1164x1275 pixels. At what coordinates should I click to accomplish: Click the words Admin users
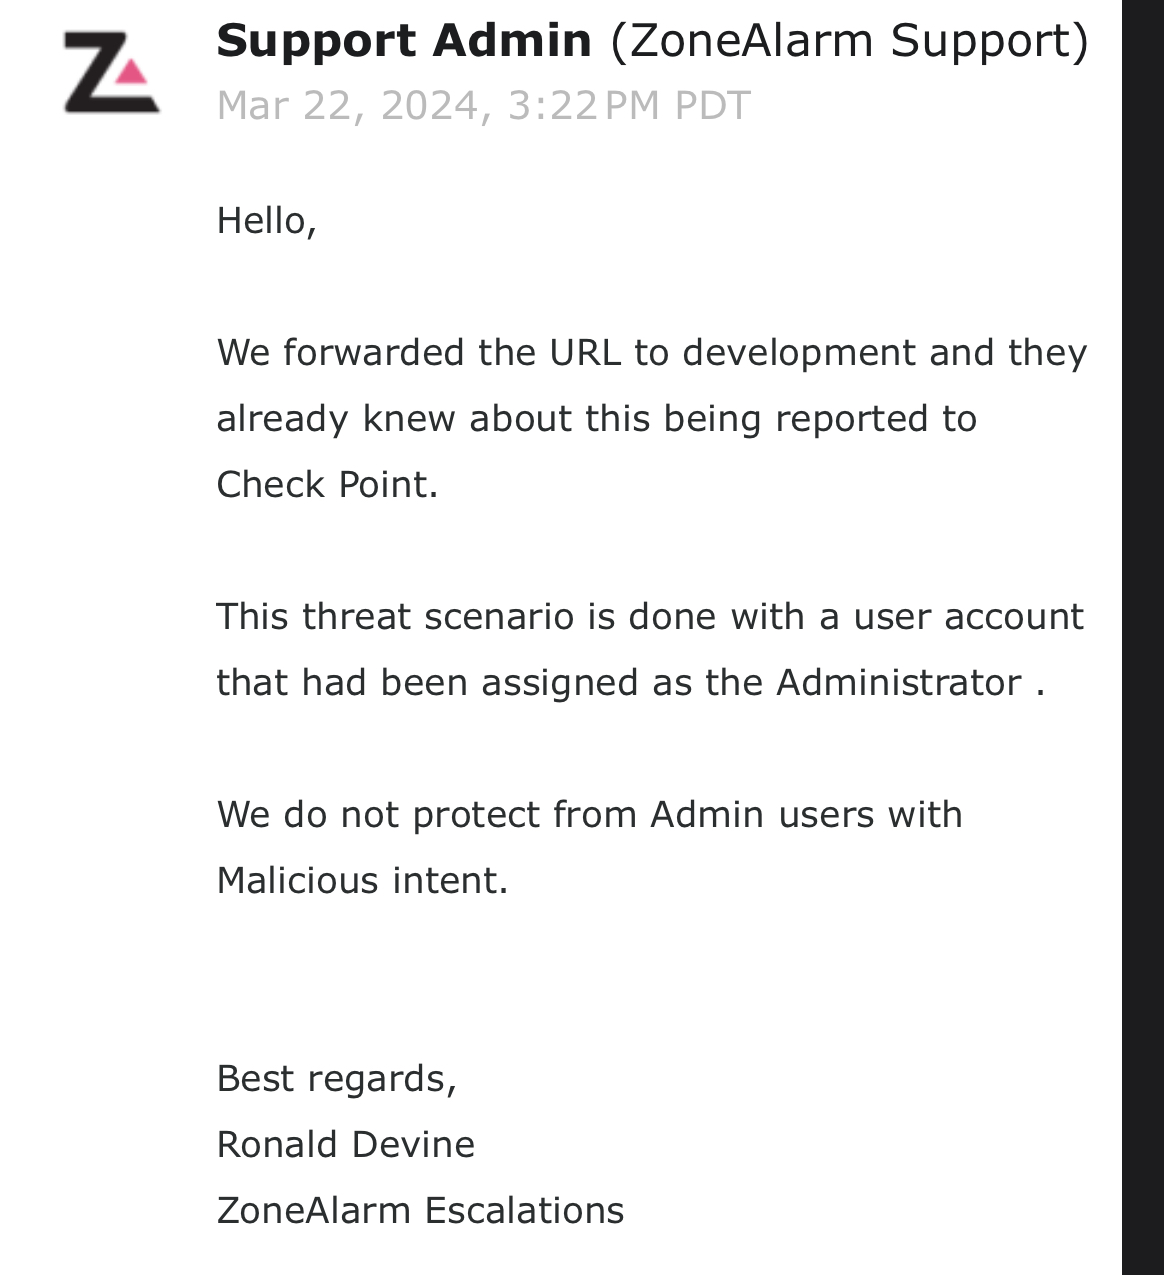[750, 815]
